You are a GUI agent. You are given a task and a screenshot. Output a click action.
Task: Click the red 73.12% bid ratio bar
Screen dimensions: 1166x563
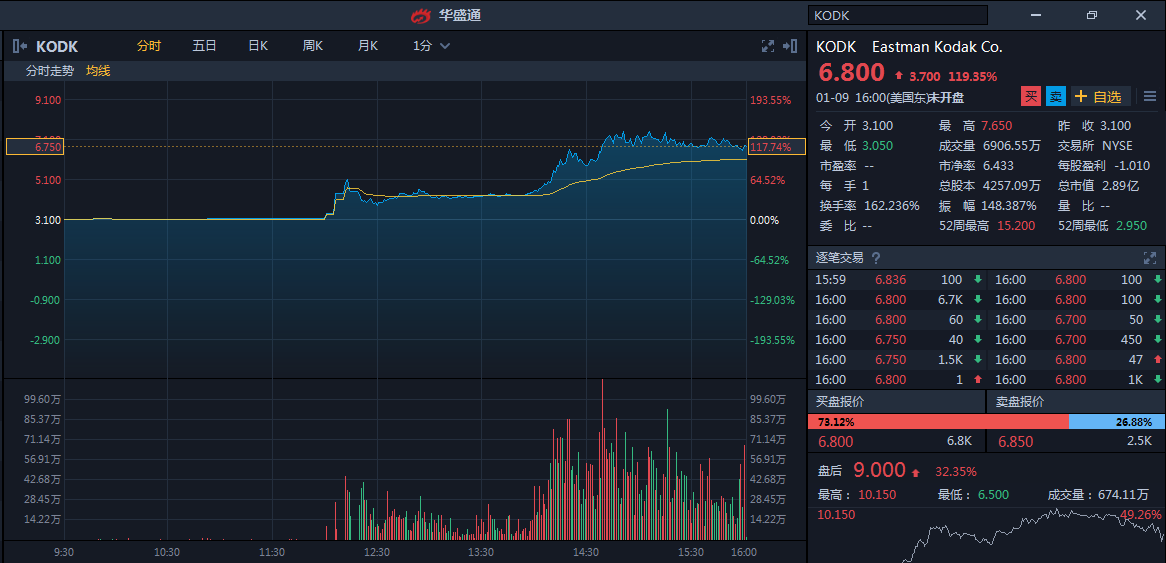coord(938,422)
